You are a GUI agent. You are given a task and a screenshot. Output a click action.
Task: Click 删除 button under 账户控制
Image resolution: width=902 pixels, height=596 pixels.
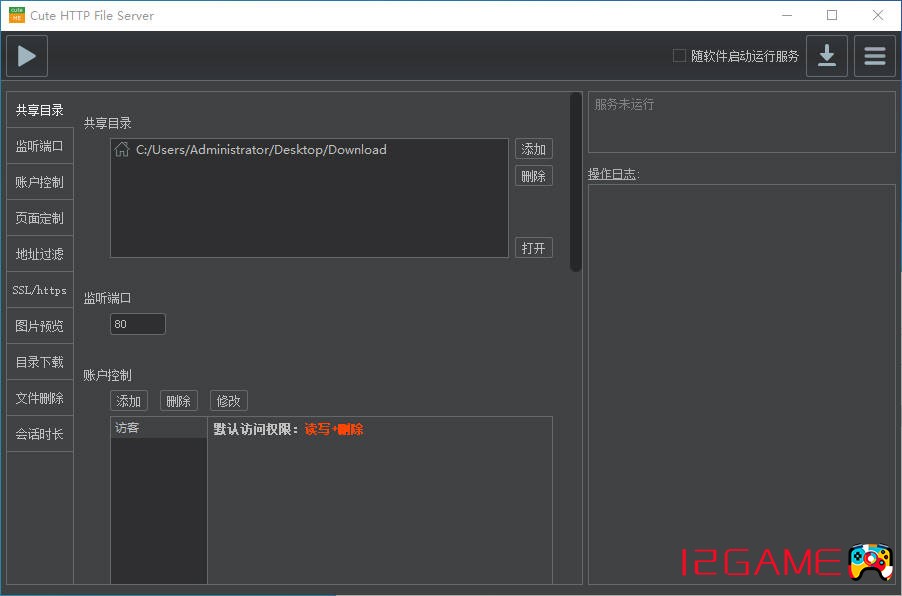178,400
